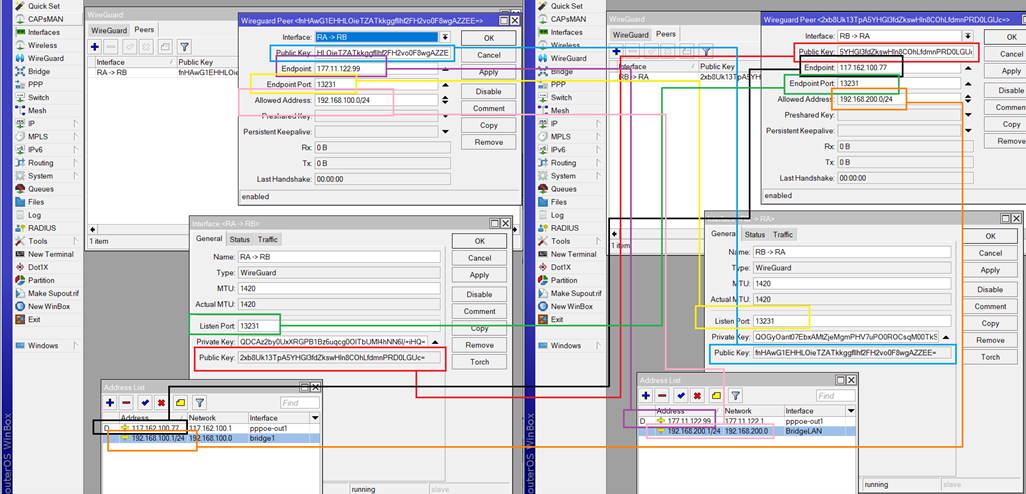Click Find box in right Address List
Screen dimensions: 1026x494
(836, 396)
